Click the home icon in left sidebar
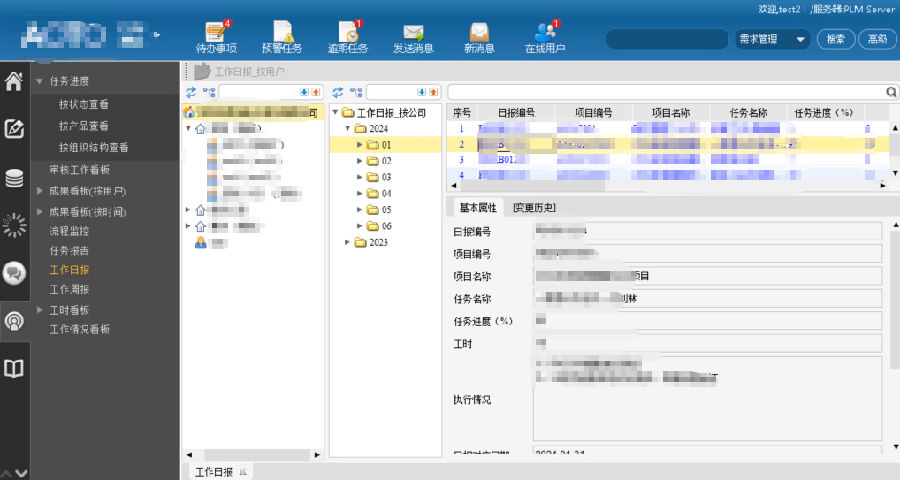 coord(14,82)
